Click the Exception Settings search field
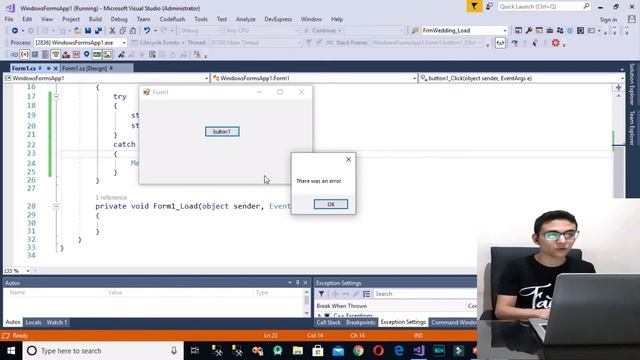640x360 pixels. click(x=424, y=294)
